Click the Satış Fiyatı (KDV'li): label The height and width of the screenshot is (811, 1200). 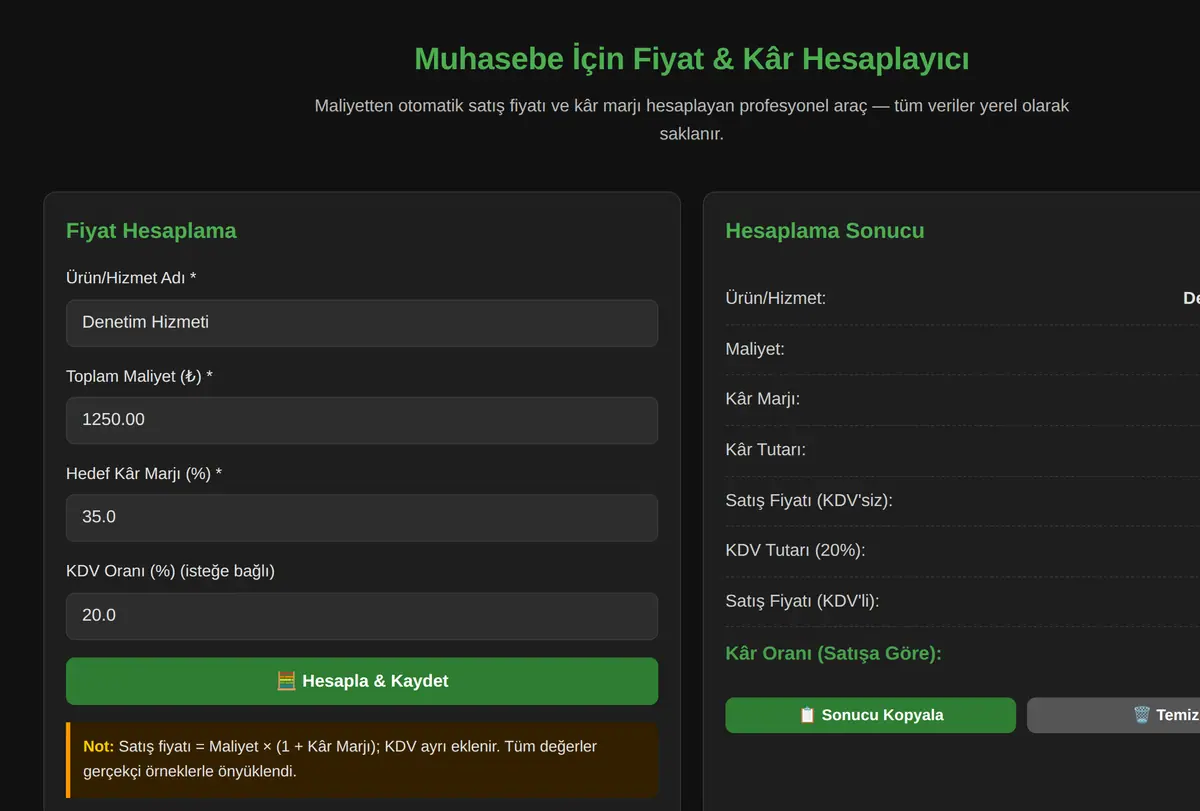(x=802, y=601)
